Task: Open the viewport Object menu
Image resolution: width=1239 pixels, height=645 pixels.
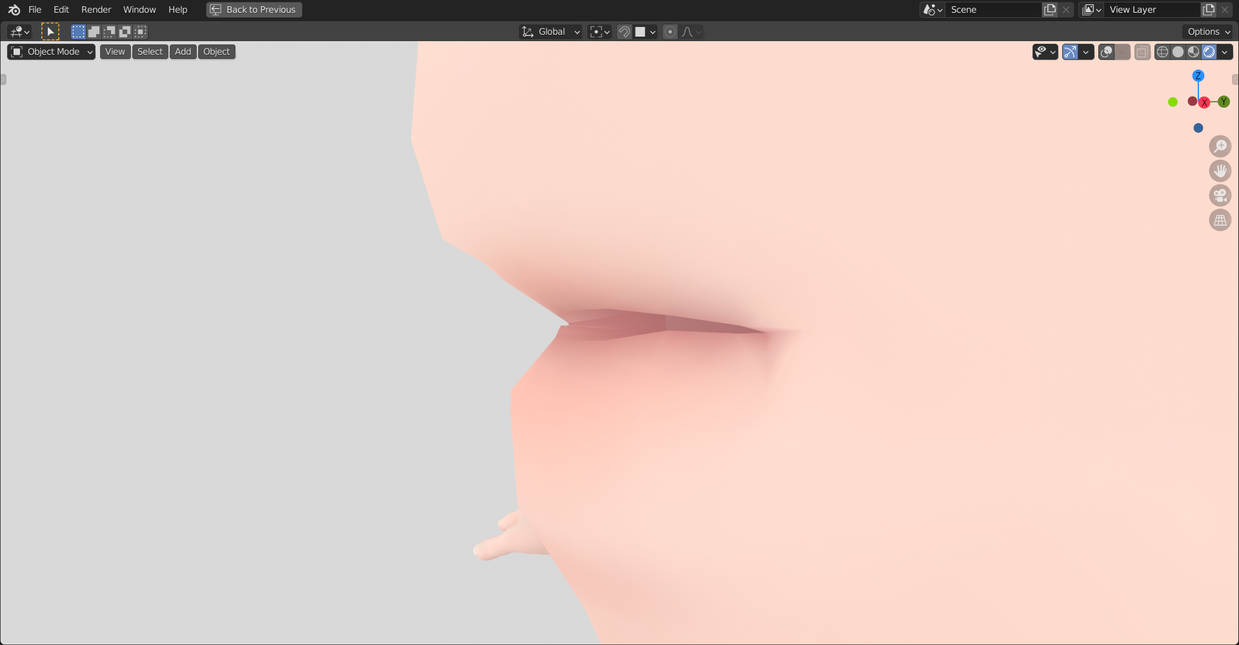Action: [x=217, y=52]
